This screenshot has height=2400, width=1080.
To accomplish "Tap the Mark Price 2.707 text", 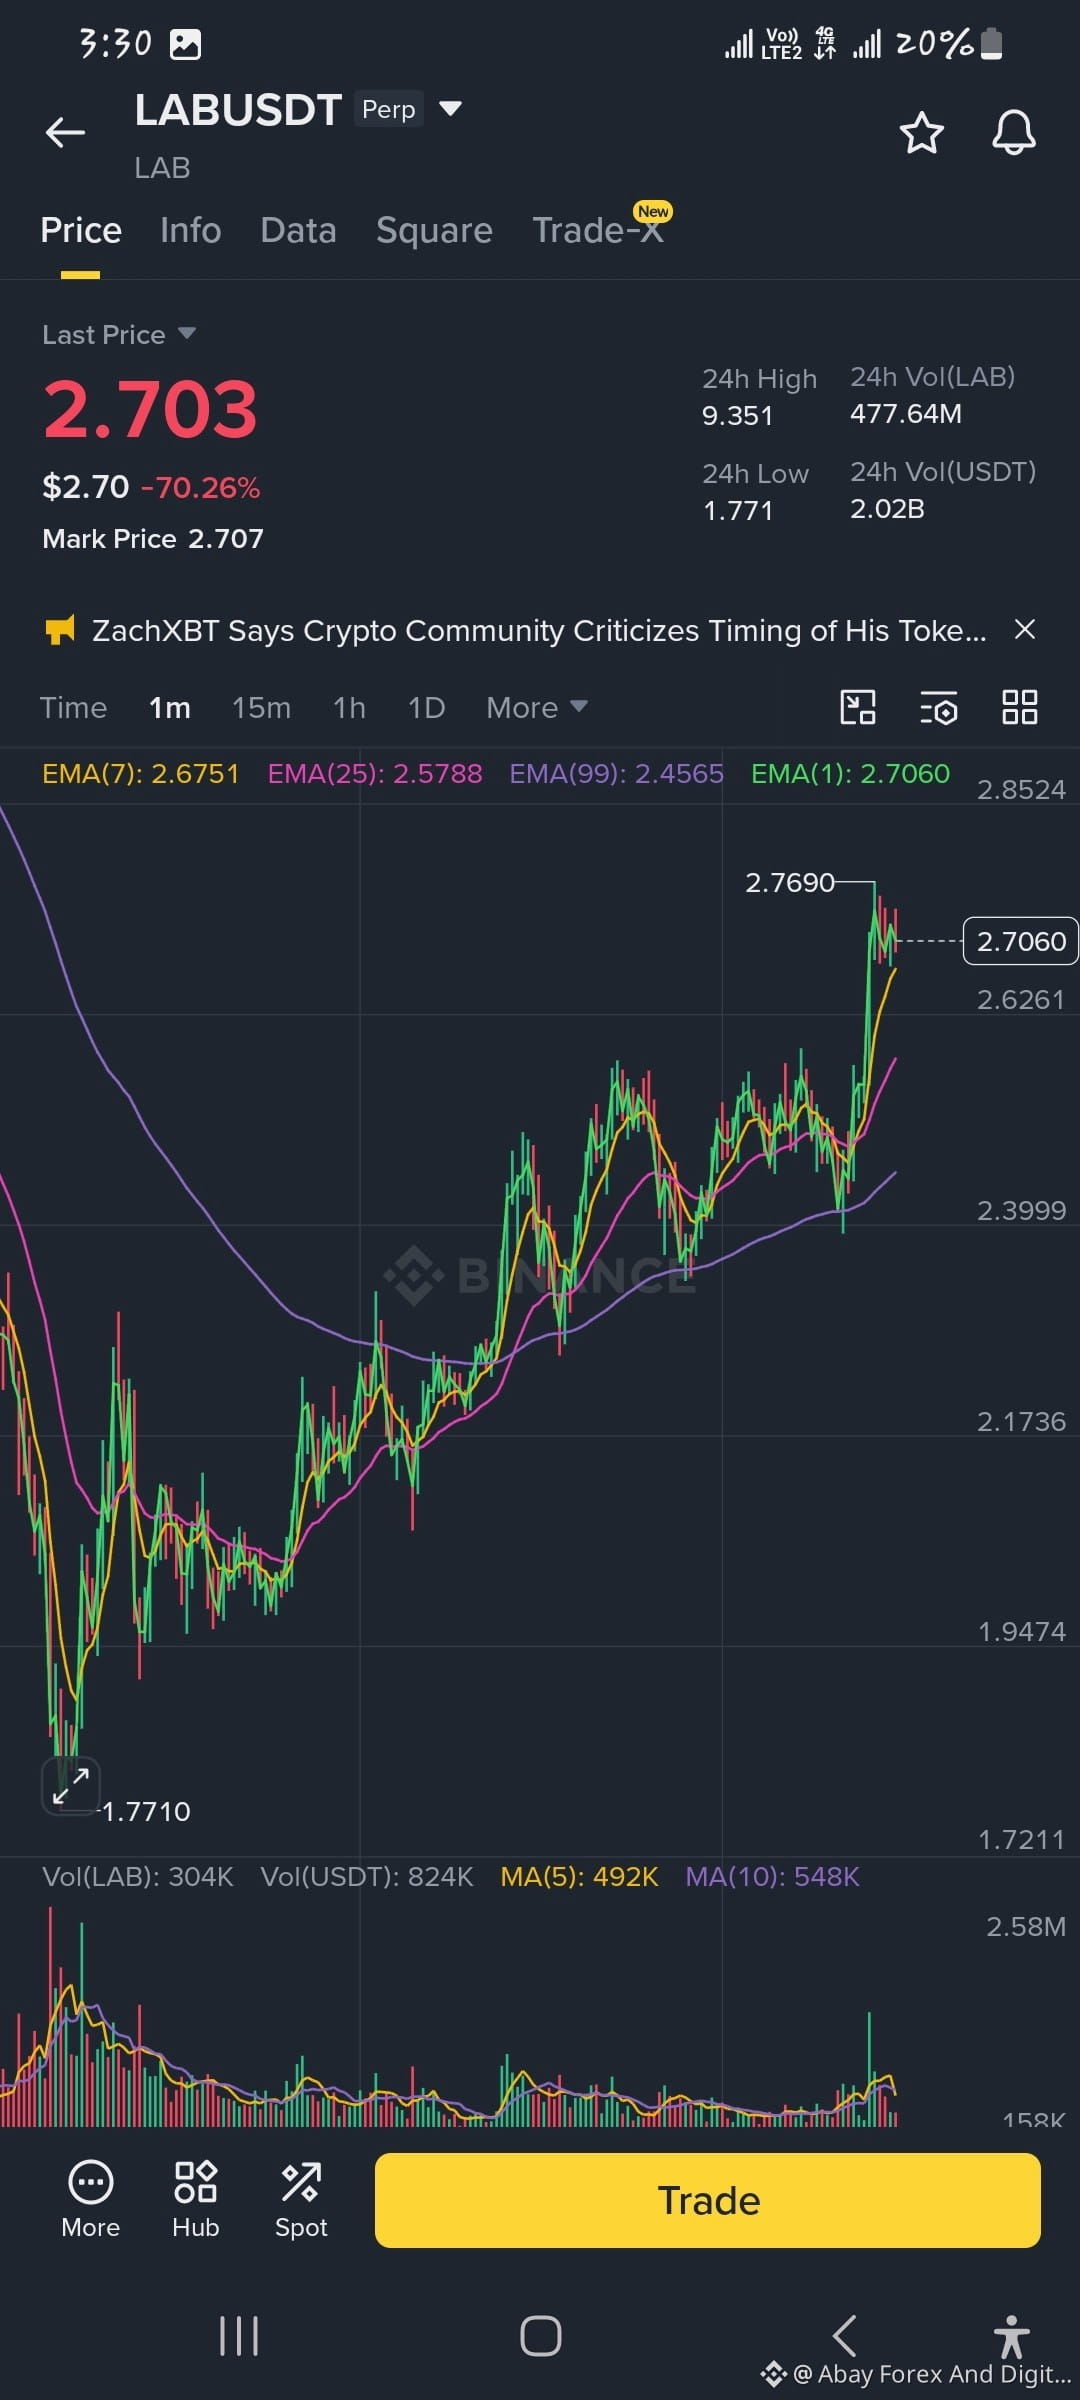I will point(153,539).
